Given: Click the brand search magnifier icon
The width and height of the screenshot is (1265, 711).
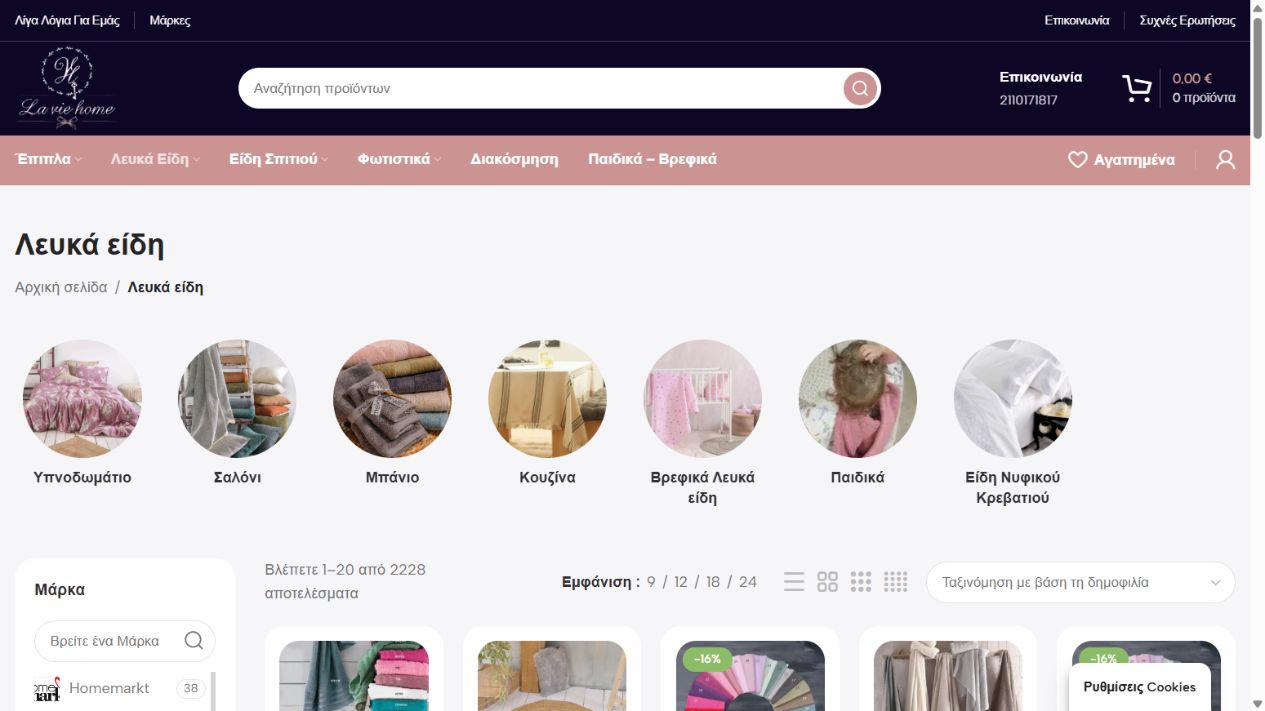Looking at the screenshot, I should point(194,641).
